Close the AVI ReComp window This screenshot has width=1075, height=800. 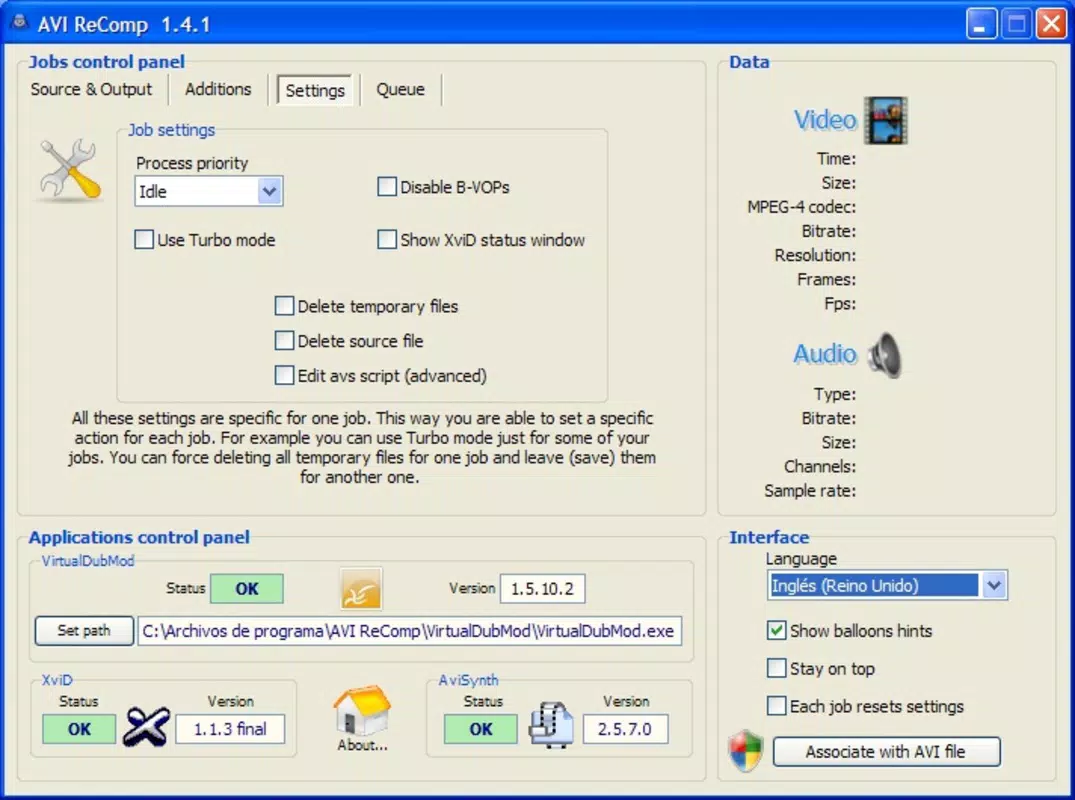tap(1051, 25)
